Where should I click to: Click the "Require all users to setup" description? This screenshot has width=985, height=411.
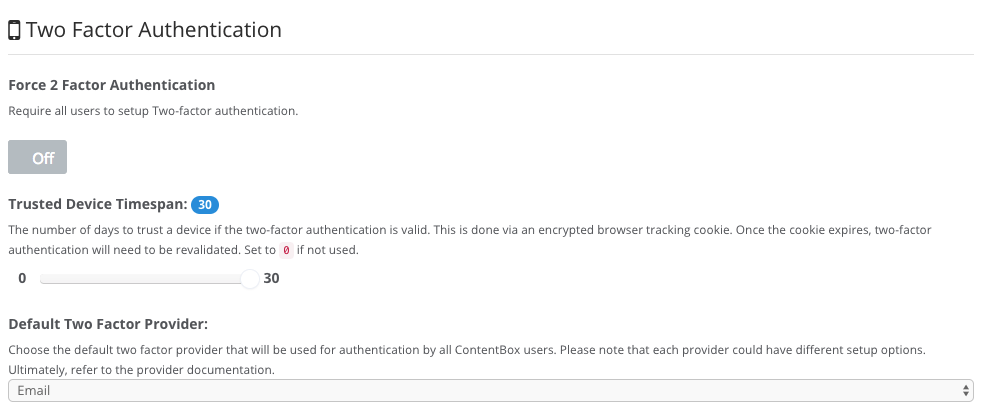(153, 111)
